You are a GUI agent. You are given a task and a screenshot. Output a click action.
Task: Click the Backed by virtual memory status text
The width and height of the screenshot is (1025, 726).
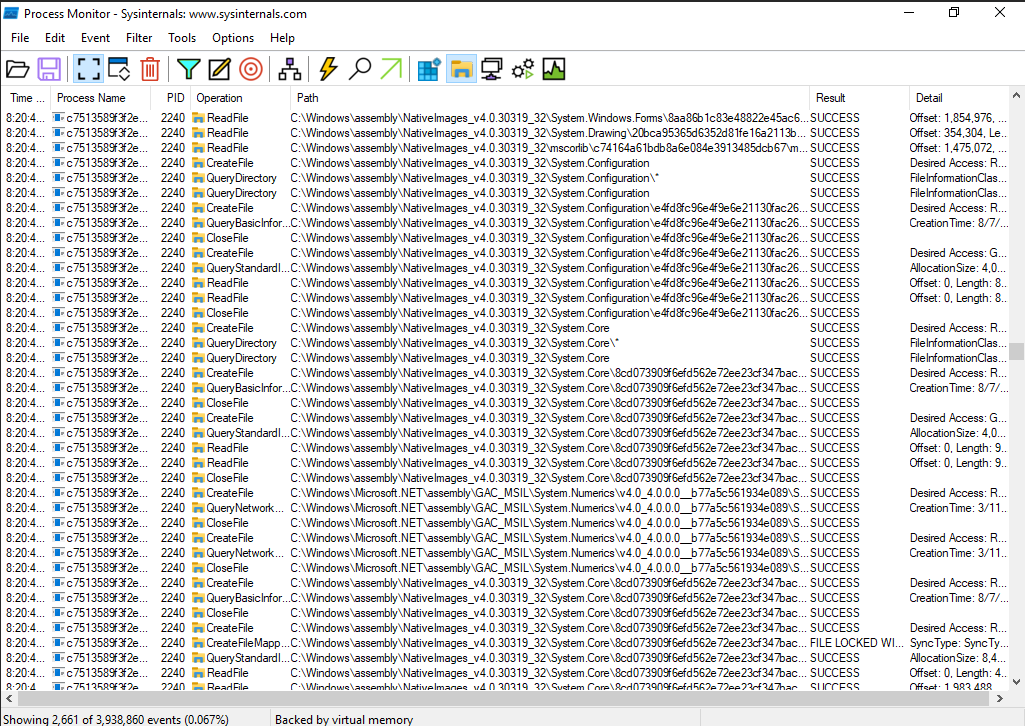click(344, 719)
